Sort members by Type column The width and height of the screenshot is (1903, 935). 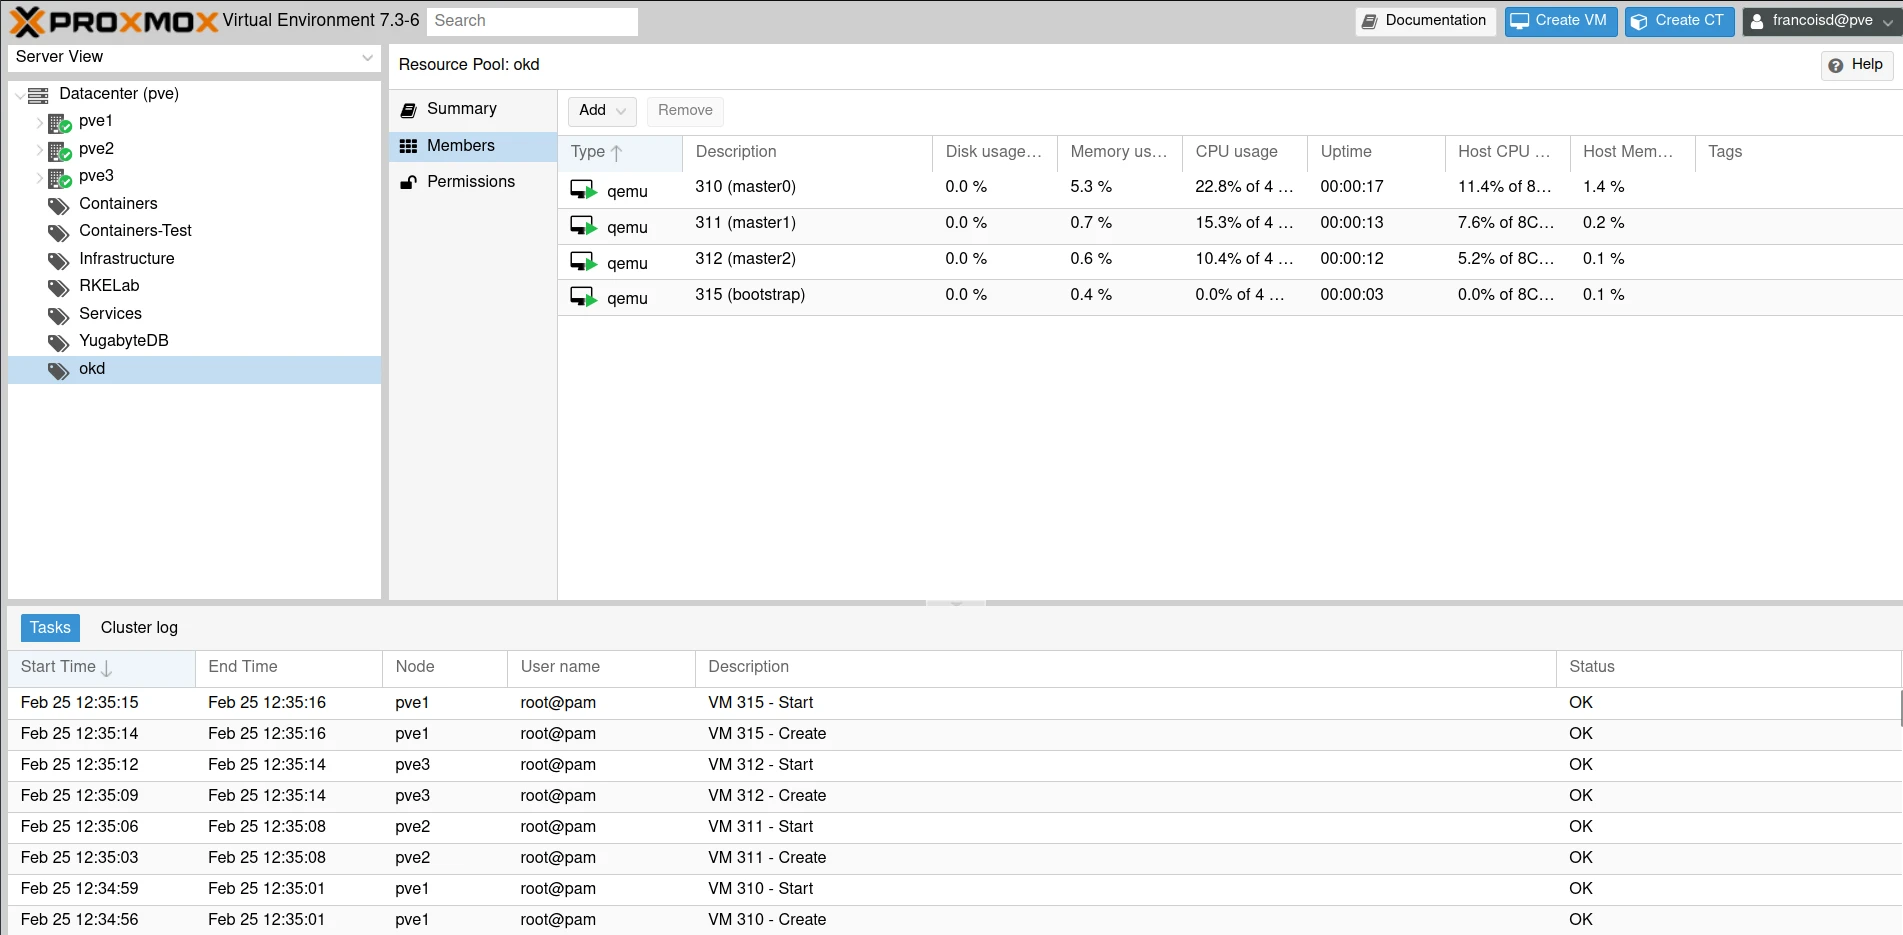coord(620,152)
